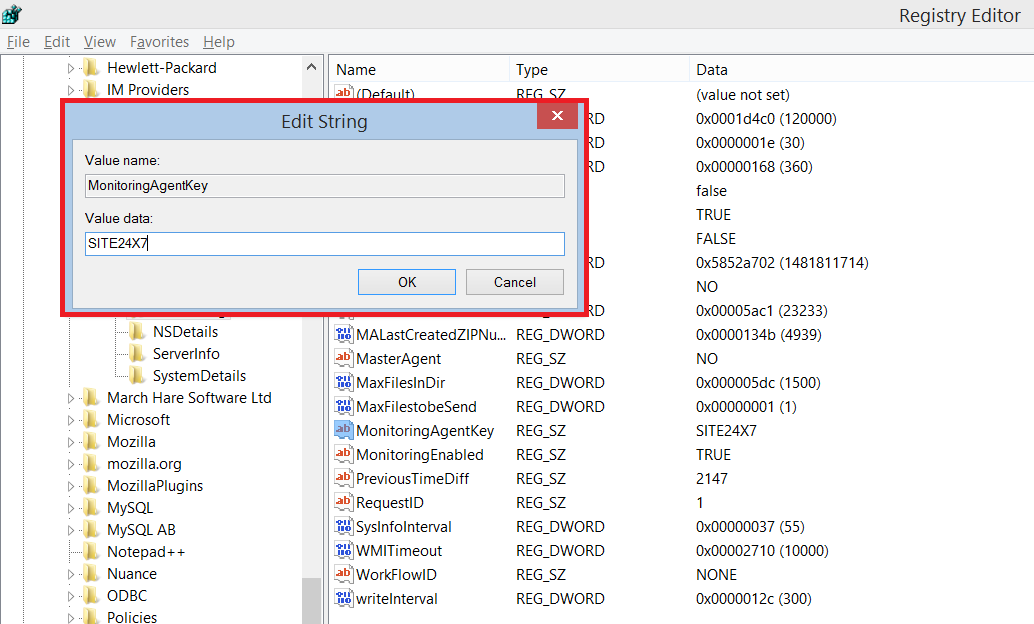This screenshot has height=624, width=1034.
Task: Click the MALastCreatedZIPNu... DWORD value icon
Action: coord(344,334)
